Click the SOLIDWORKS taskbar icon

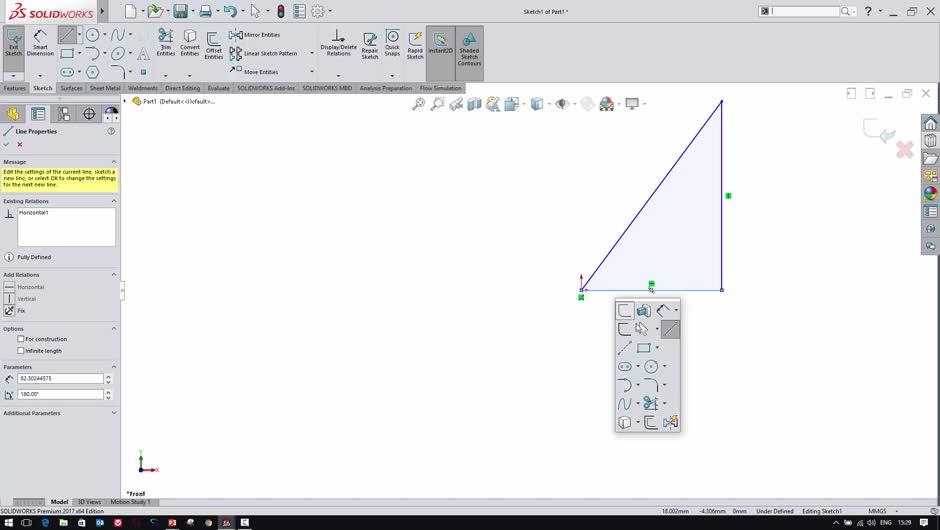pos(226,523)
